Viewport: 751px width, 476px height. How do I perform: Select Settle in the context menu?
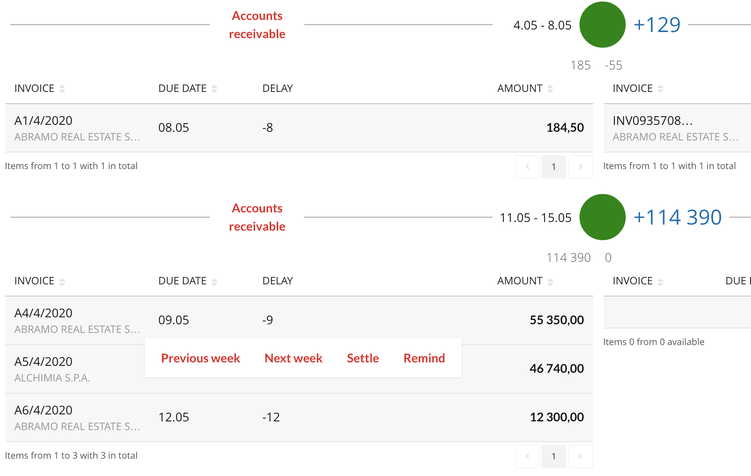pyautogui.click(x=363, y=358)
